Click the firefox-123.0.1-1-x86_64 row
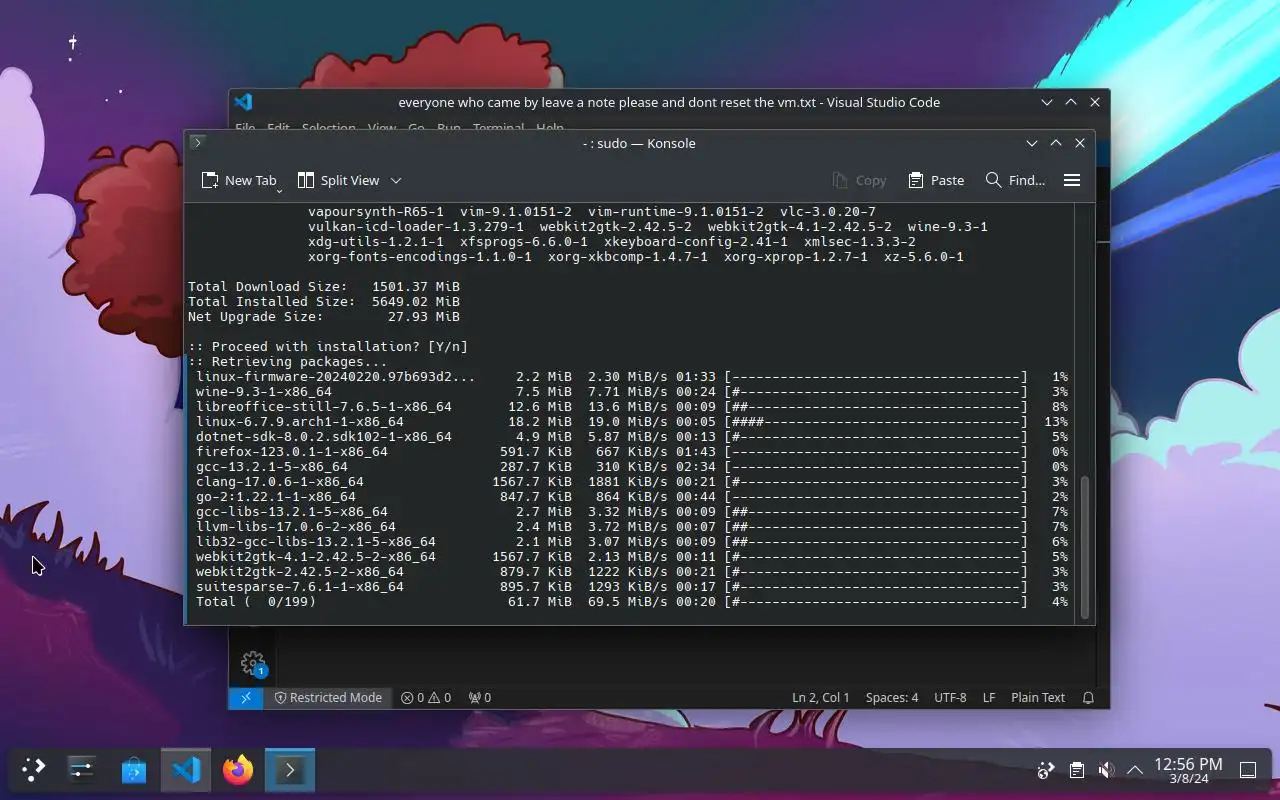The image size is (1280, 800). 632,452
